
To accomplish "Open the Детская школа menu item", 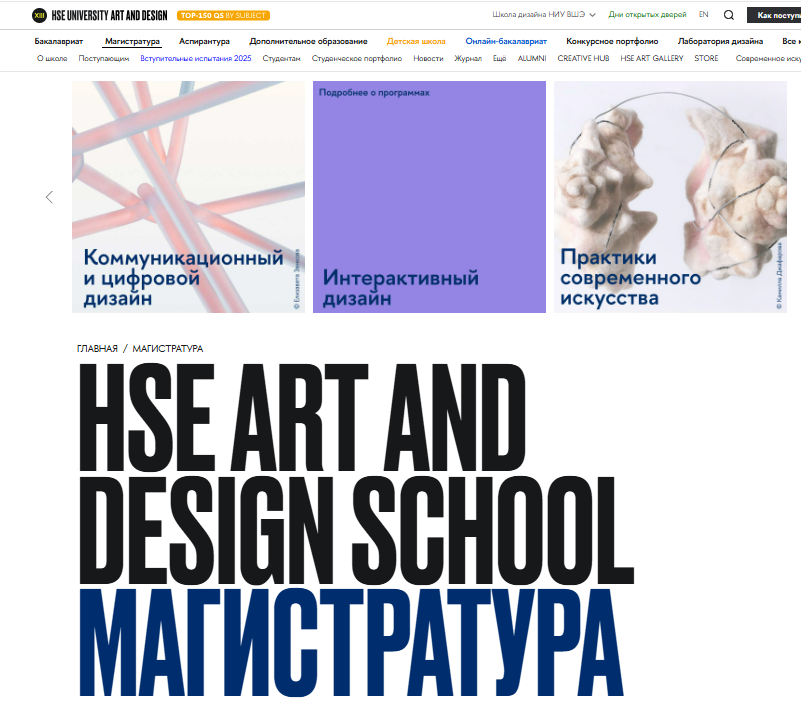I will point(416,41).
